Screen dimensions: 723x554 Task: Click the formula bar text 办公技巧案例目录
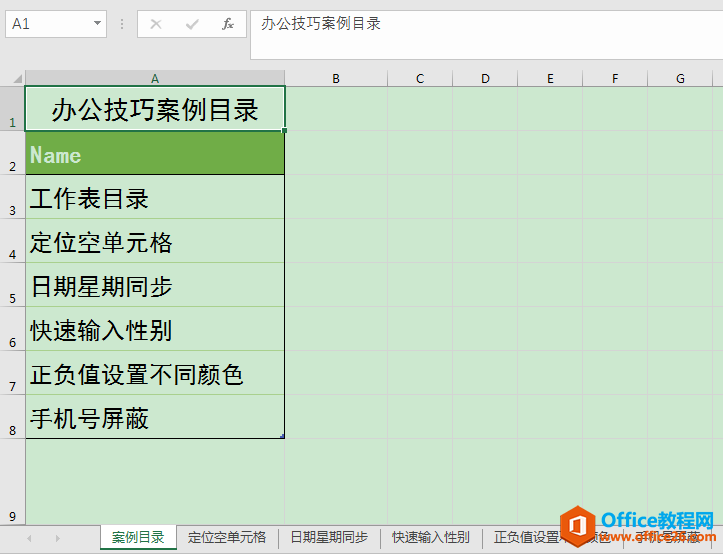pos(320,24)
